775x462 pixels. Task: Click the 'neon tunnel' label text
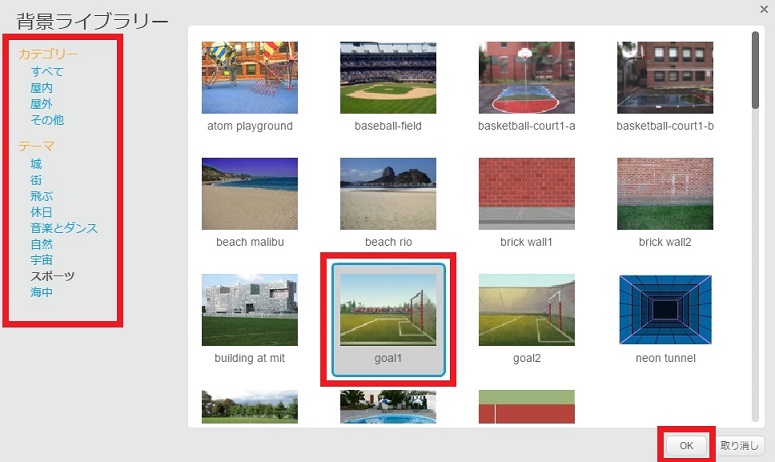pyautogui.click(x=665, y=358)
